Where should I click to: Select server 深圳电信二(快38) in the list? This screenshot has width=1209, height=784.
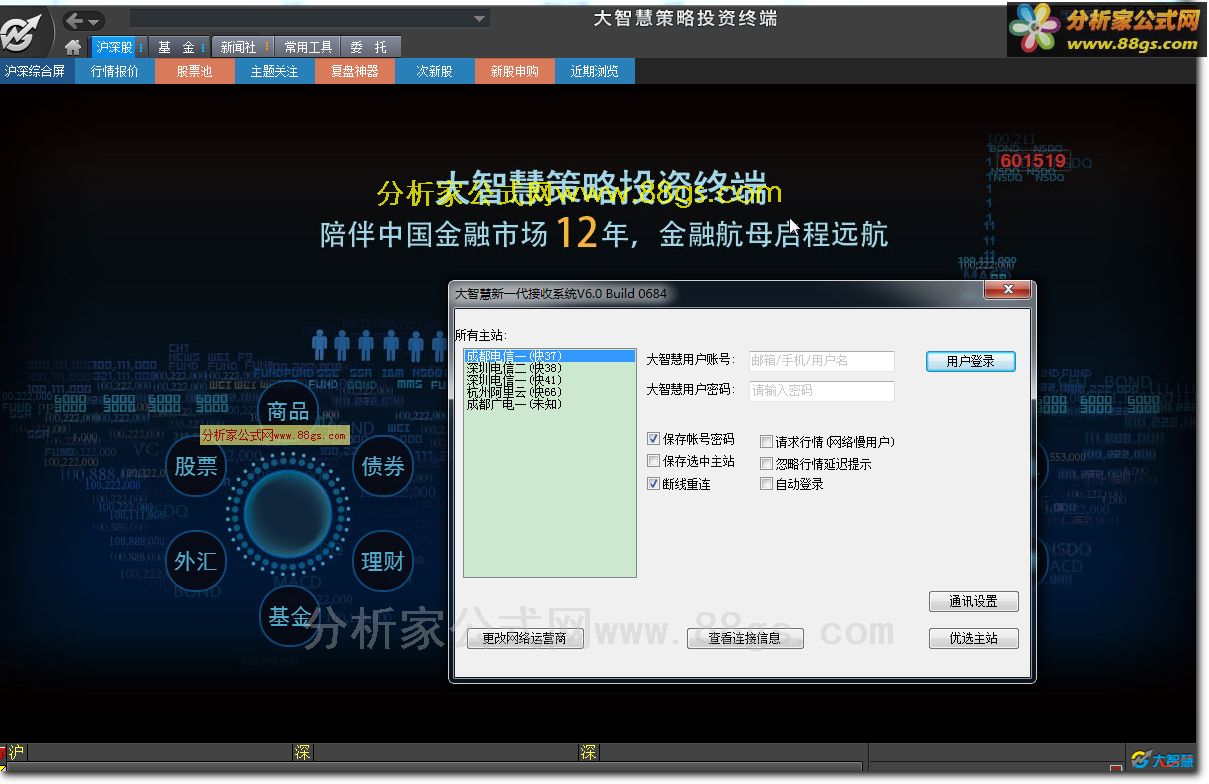(x=549, y=368)
